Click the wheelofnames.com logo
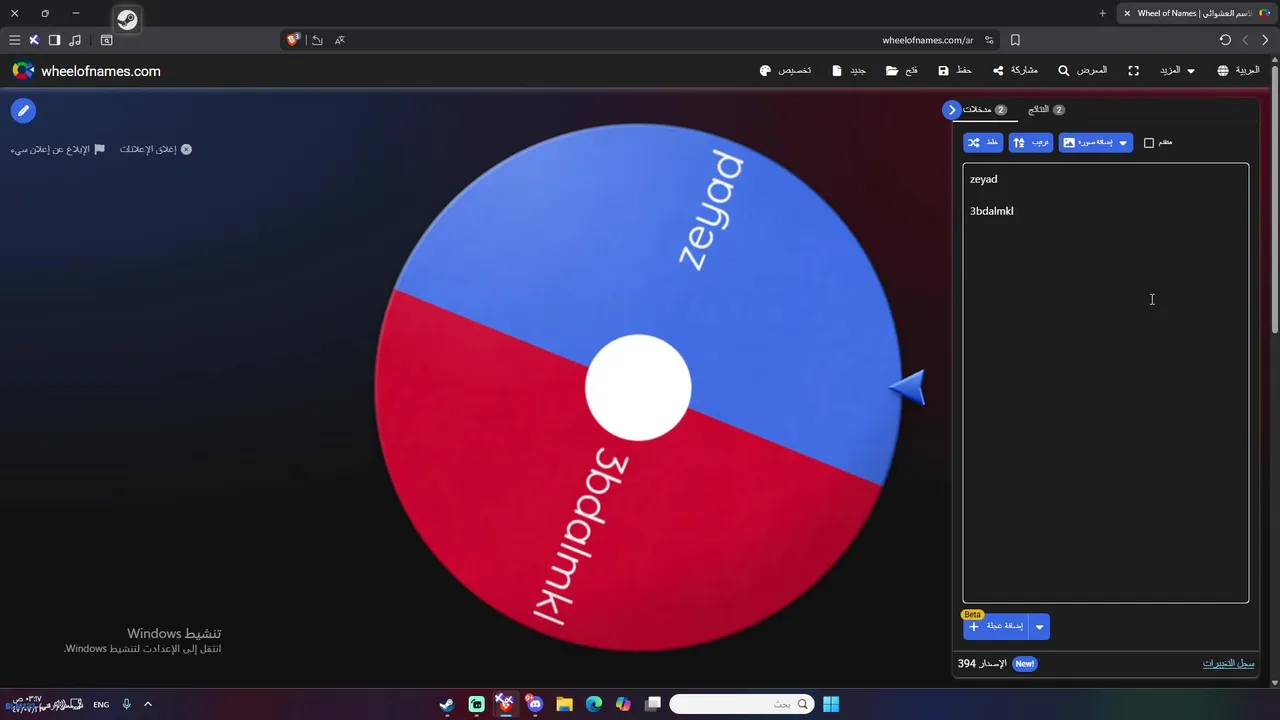 click(86, 71)
